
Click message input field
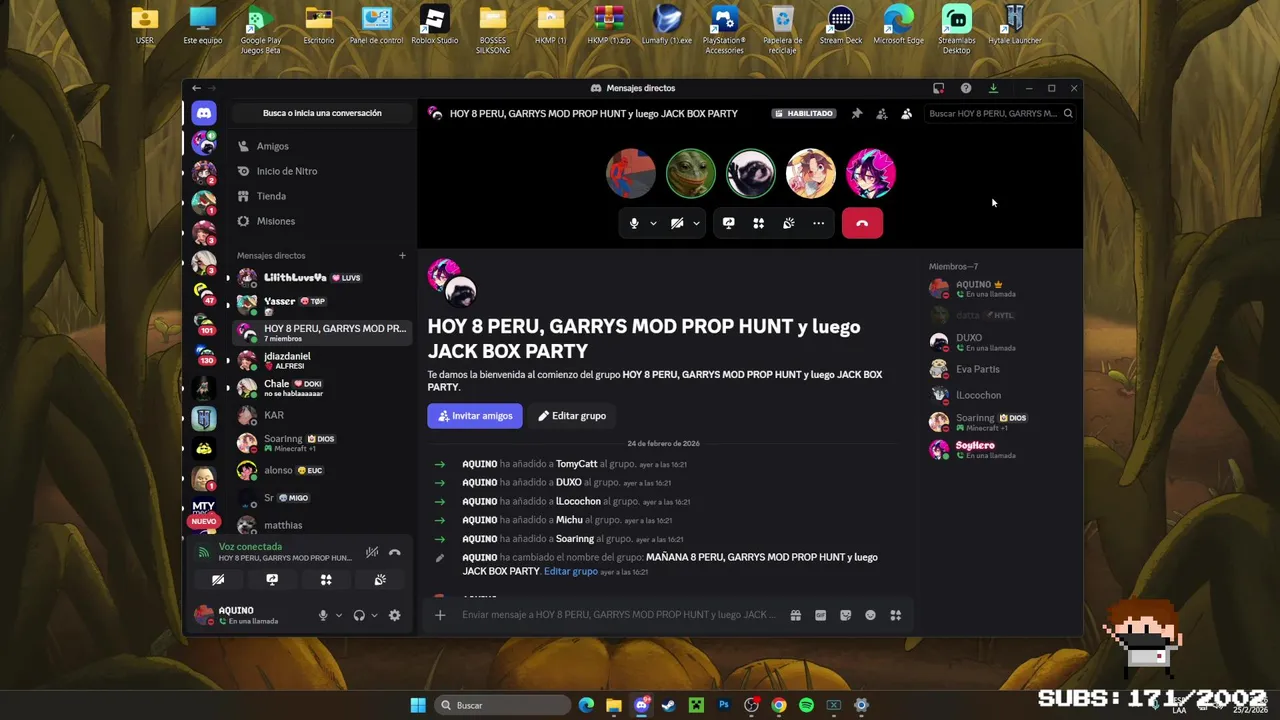coord(618,615)
